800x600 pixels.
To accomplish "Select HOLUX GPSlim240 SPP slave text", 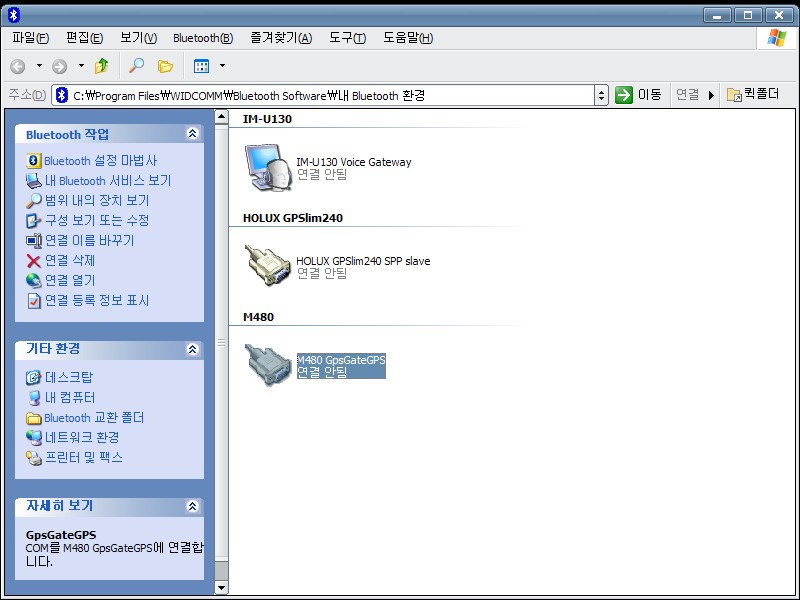I will tap(363, 261).
